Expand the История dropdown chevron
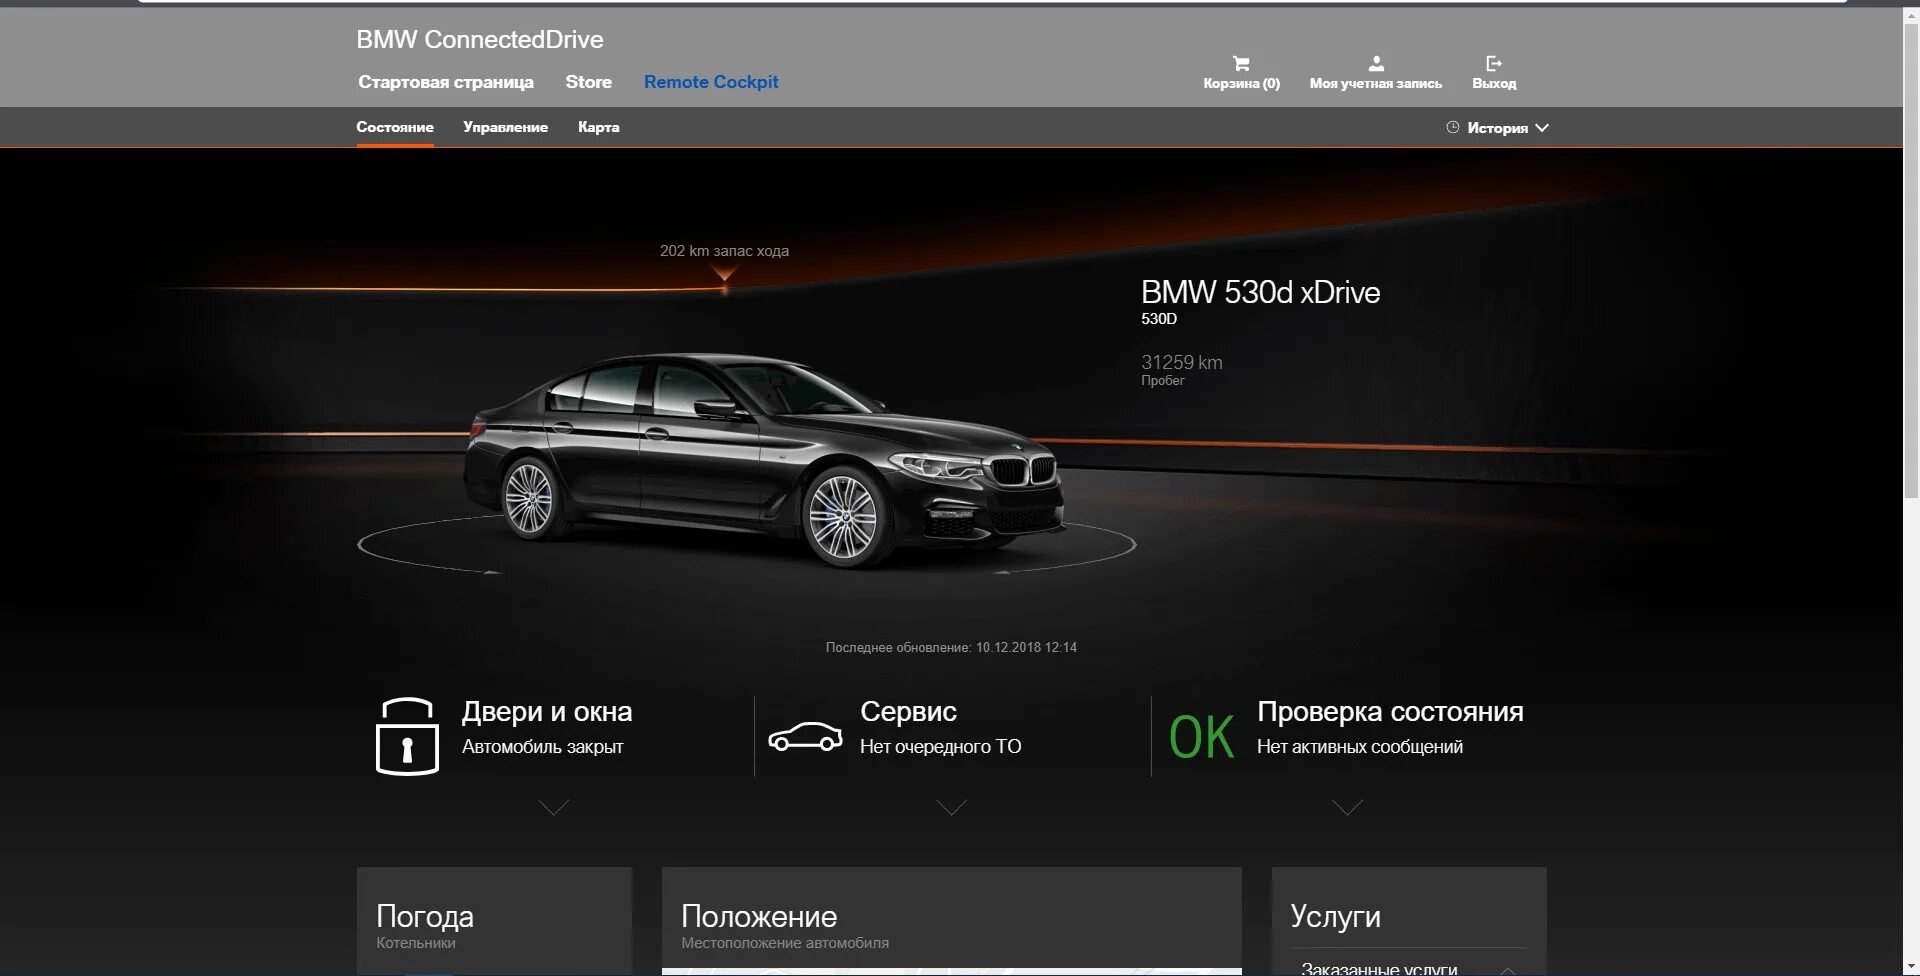 [1542, 127]
